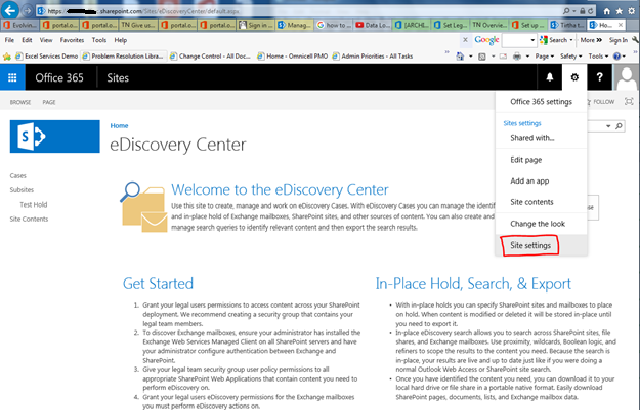Image resolution: width=640 pixels, height=410 pixels.
Task: Expand the command bar Tools menu
Action: pyautogui.click(x=599, y=56)
